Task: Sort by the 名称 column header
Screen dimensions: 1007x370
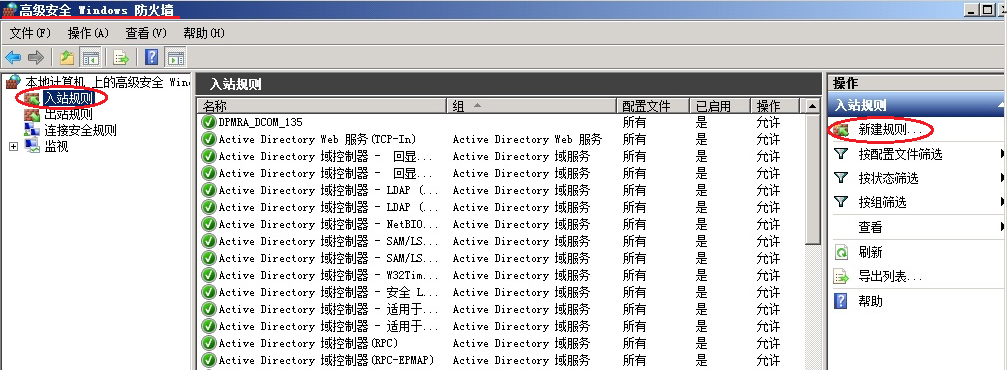Action: point(322,106)
